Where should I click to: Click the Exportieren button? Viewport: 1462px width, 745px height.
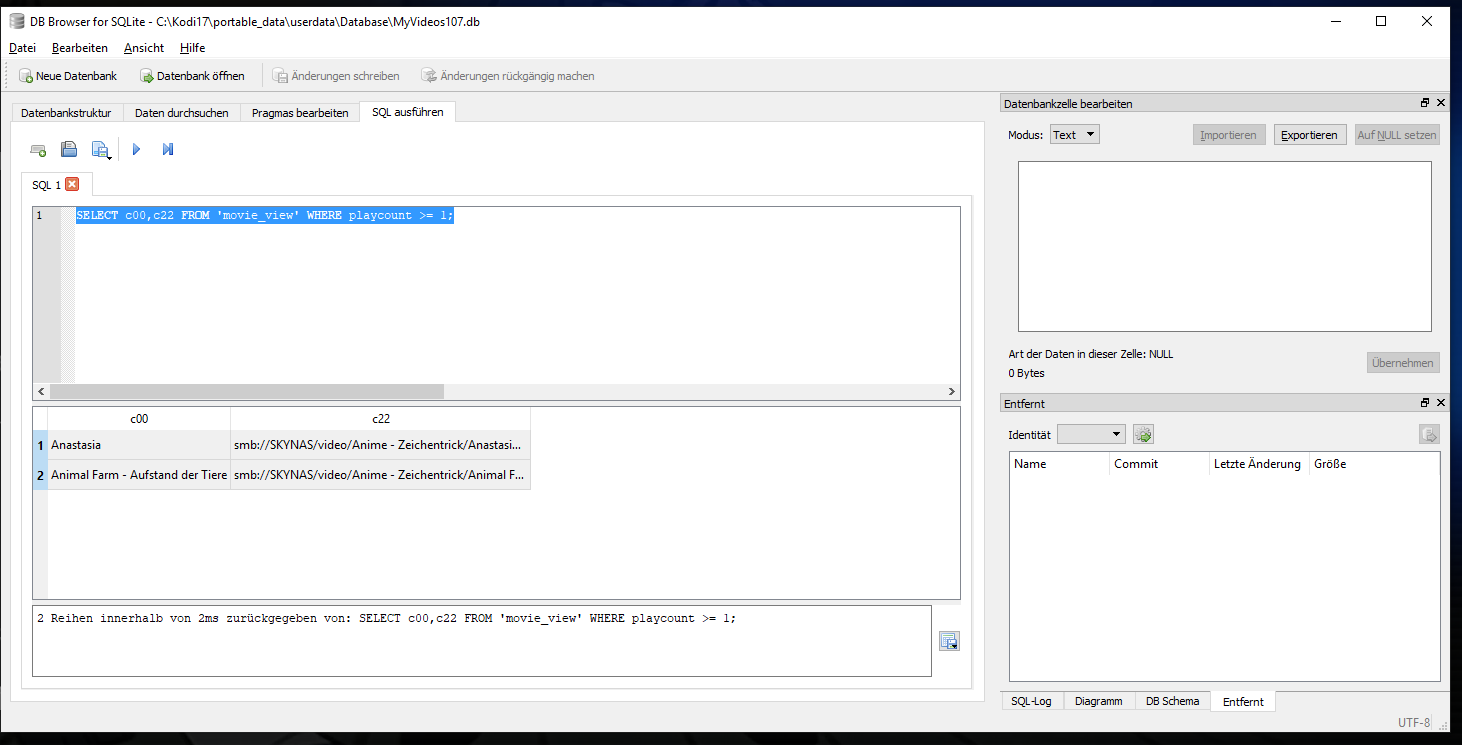[1310, 135]
